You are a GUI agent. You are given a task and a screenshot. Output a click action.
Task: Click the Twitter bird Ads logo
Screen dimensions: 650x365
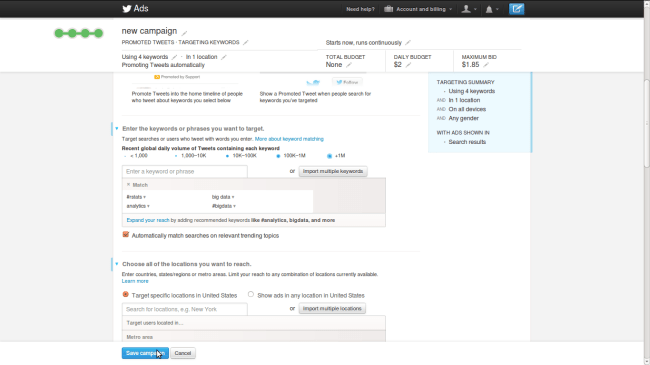tap(135, 9)
